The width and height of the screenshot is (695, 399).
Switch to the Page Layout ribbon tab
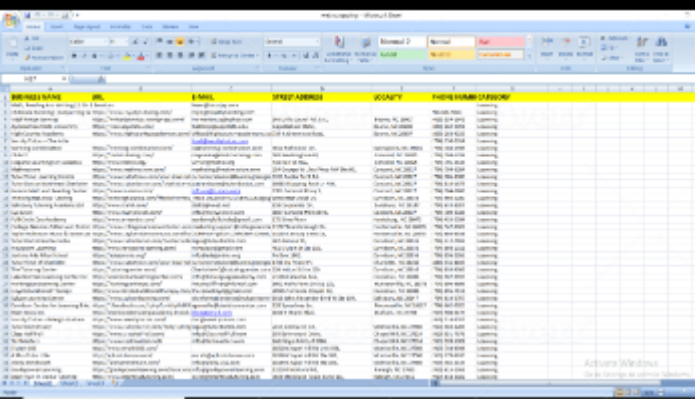point(87,27)
